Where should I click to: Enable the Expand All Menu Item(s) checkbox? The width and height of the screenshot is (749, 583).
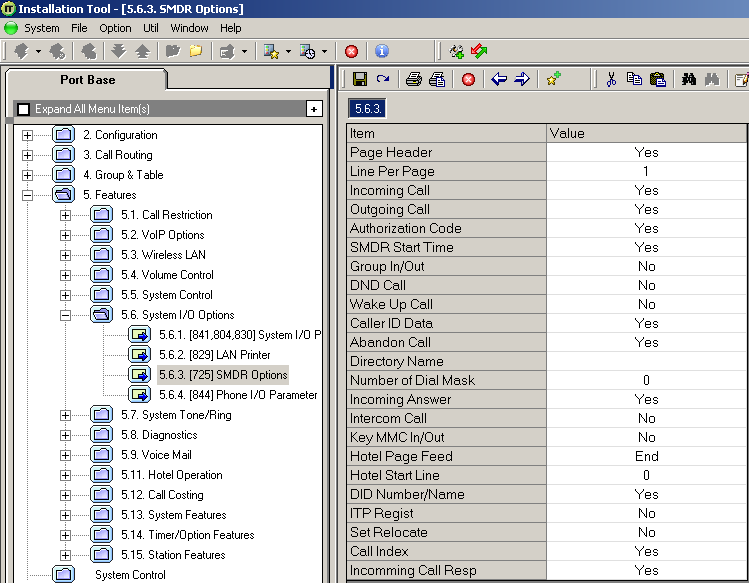coord(24,109)
